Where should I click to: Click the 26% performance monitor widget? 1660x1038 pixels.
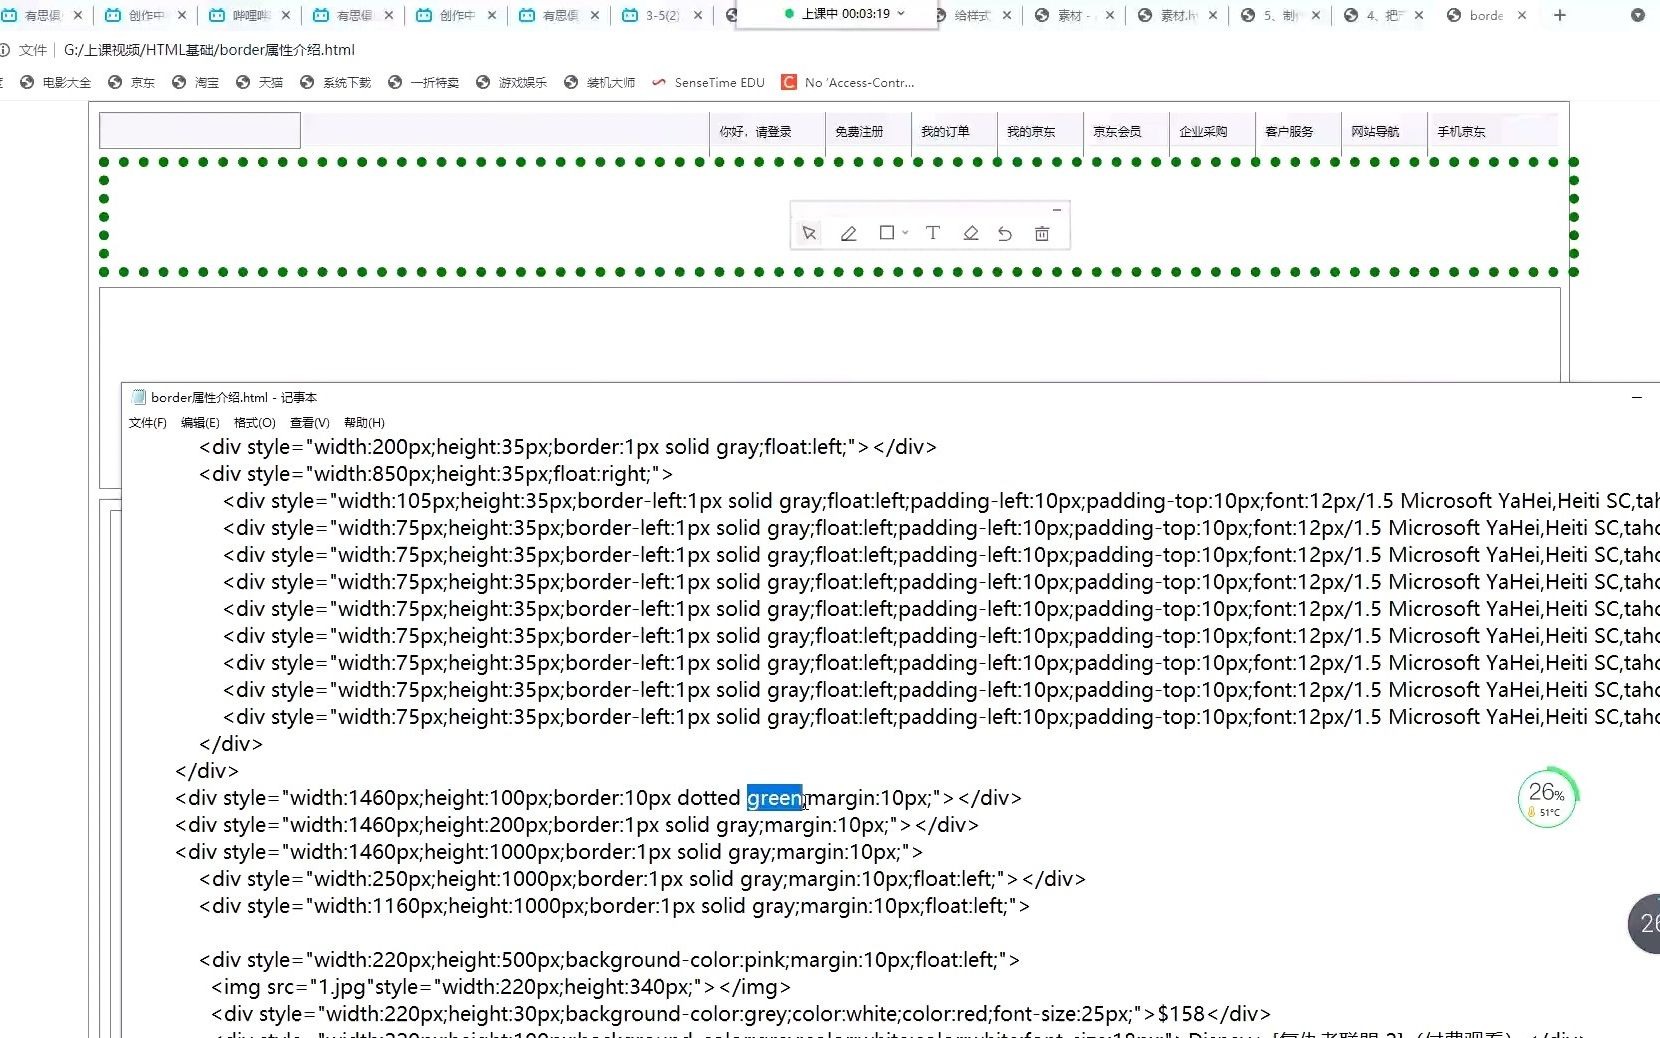1547,798
